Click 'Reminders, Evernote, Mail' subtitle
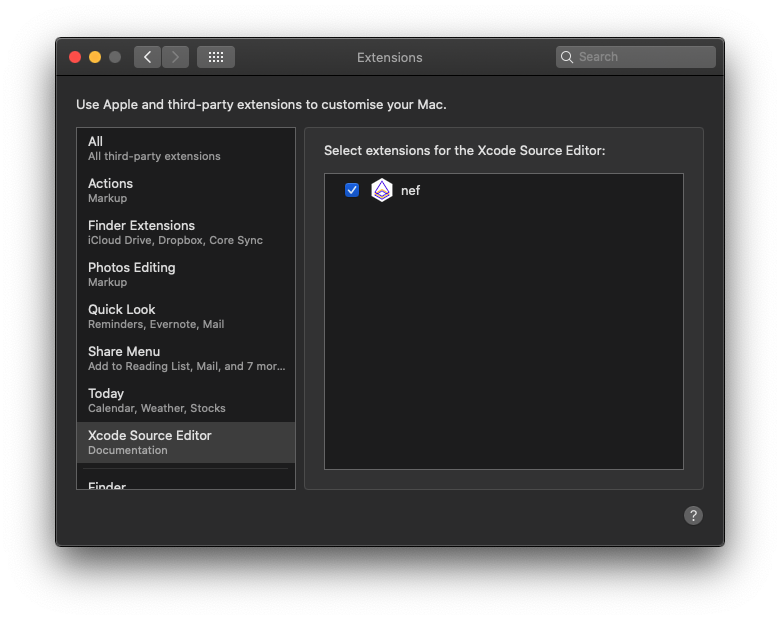 156,324
